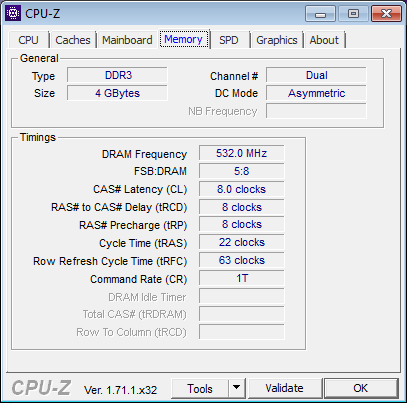Show the Graphics tab

pyautogui.click(x=277, y=40)
